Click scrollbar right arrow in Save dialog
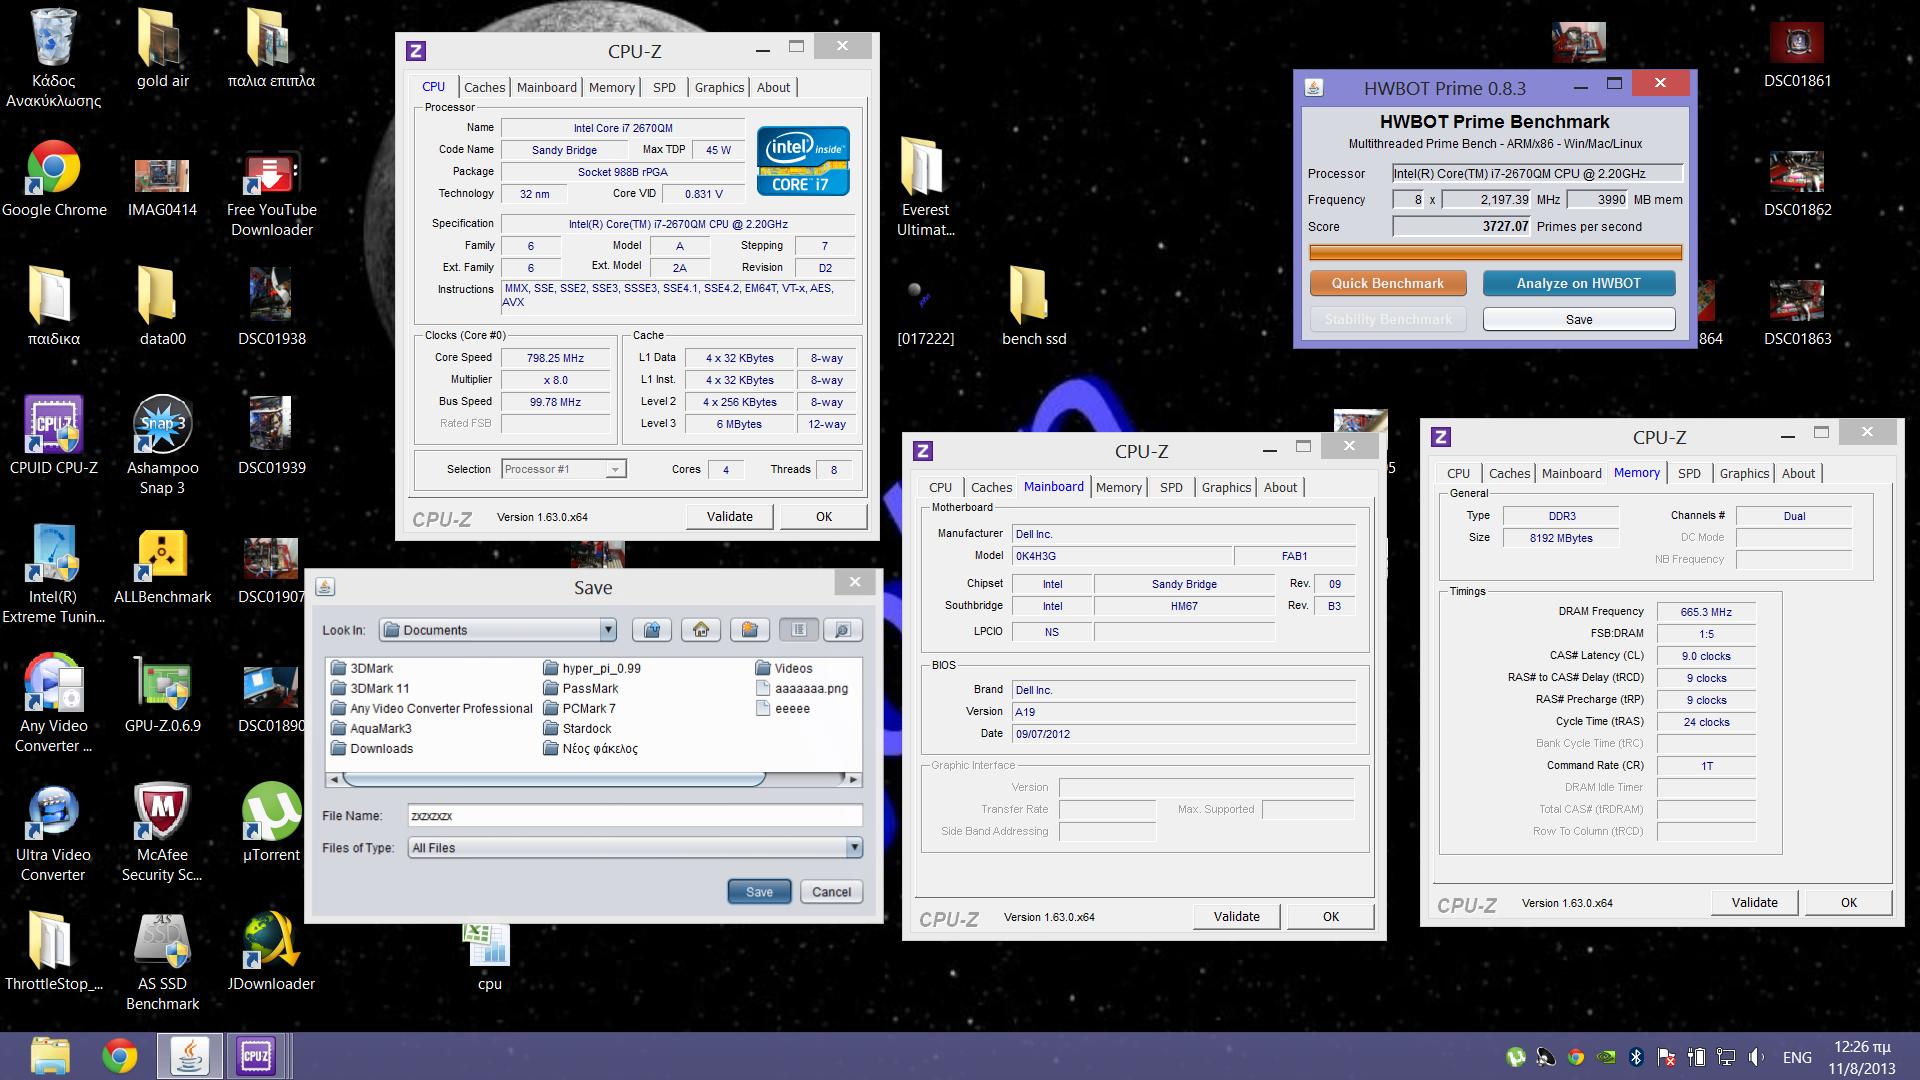This screenshot has width=1920, height=1080. click(x=853, y=778)
